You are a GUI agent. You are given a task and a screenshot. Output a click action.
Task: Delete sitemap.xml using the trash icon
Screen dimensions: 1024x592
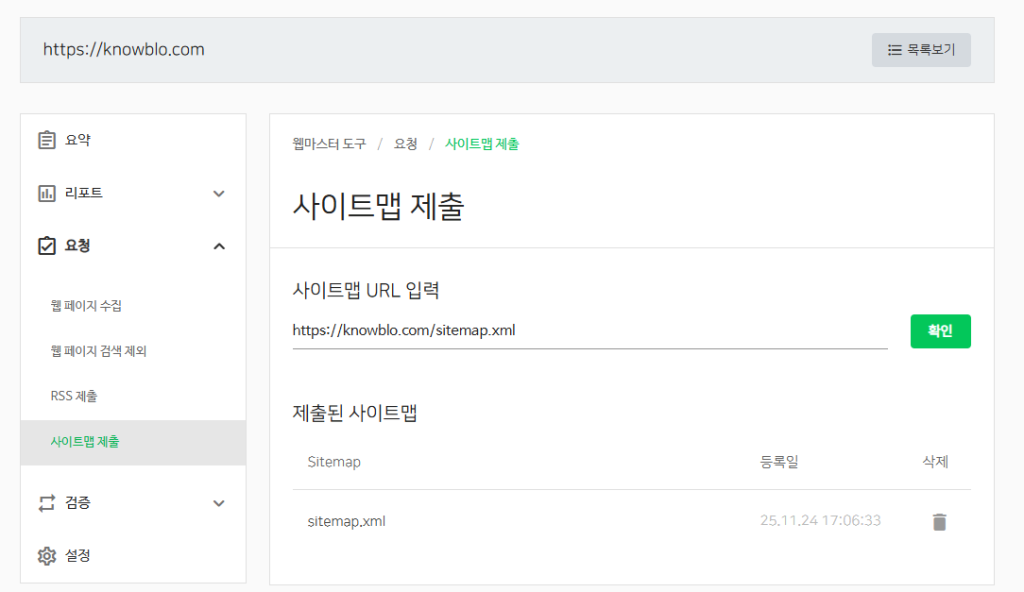(x=938, y=521)
